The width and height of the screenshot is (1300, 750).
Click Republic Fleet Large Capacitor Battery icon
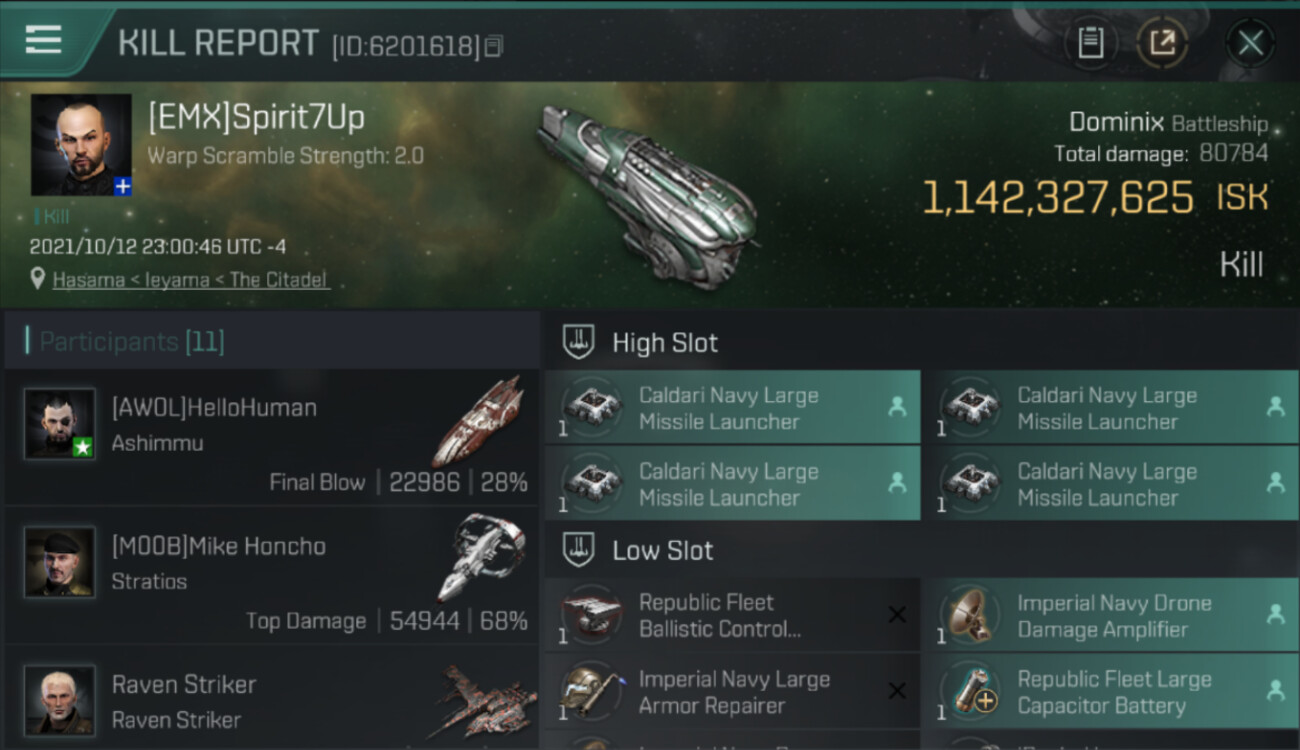pyautogui.click(x=971, y=692)
